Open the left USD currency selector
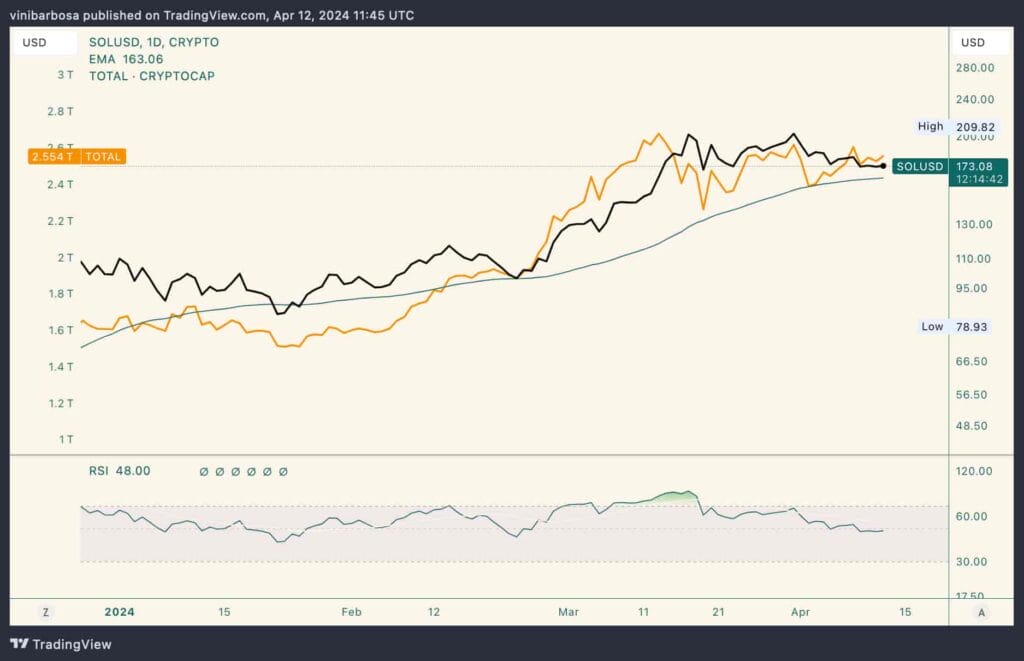1024x661 pixels. [x=46, y=43]
